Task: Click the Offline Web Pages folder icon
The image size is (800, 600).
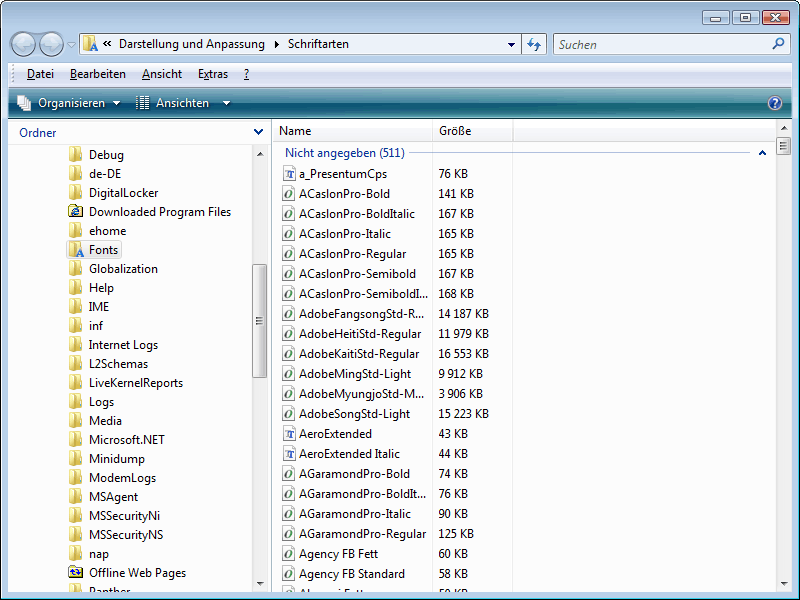Action: (x=75, y=573)
